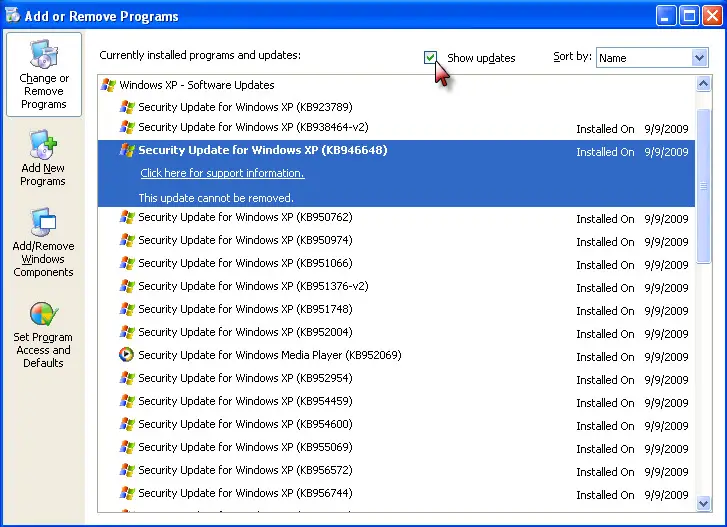The image size is (727, 527).
Task: Click the vertical scrollbar thumb
Action: pyautogui.click(x=703, y=186)
